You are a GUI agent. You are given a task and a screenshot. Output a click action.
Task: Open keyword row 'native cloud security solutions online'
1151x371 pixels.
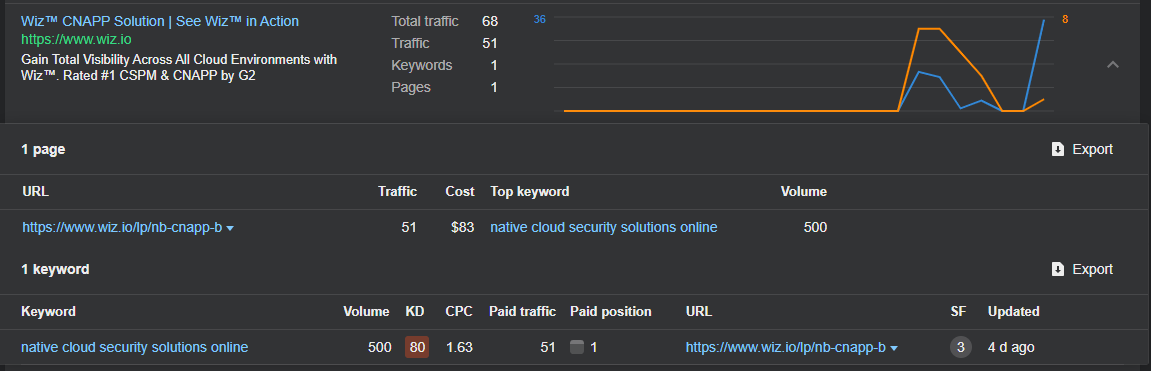pyautogui.click(x=135, y=347)
